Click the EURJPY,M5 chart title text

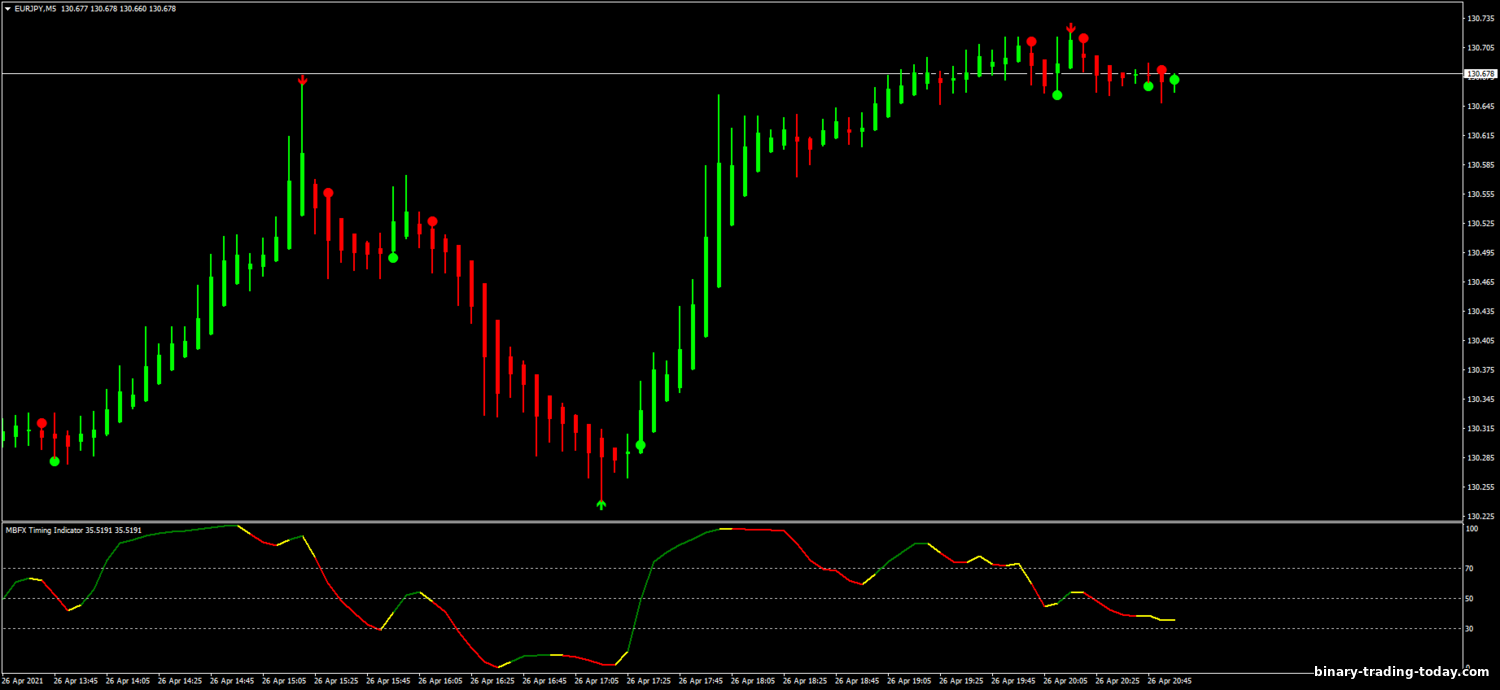(35, 8)
